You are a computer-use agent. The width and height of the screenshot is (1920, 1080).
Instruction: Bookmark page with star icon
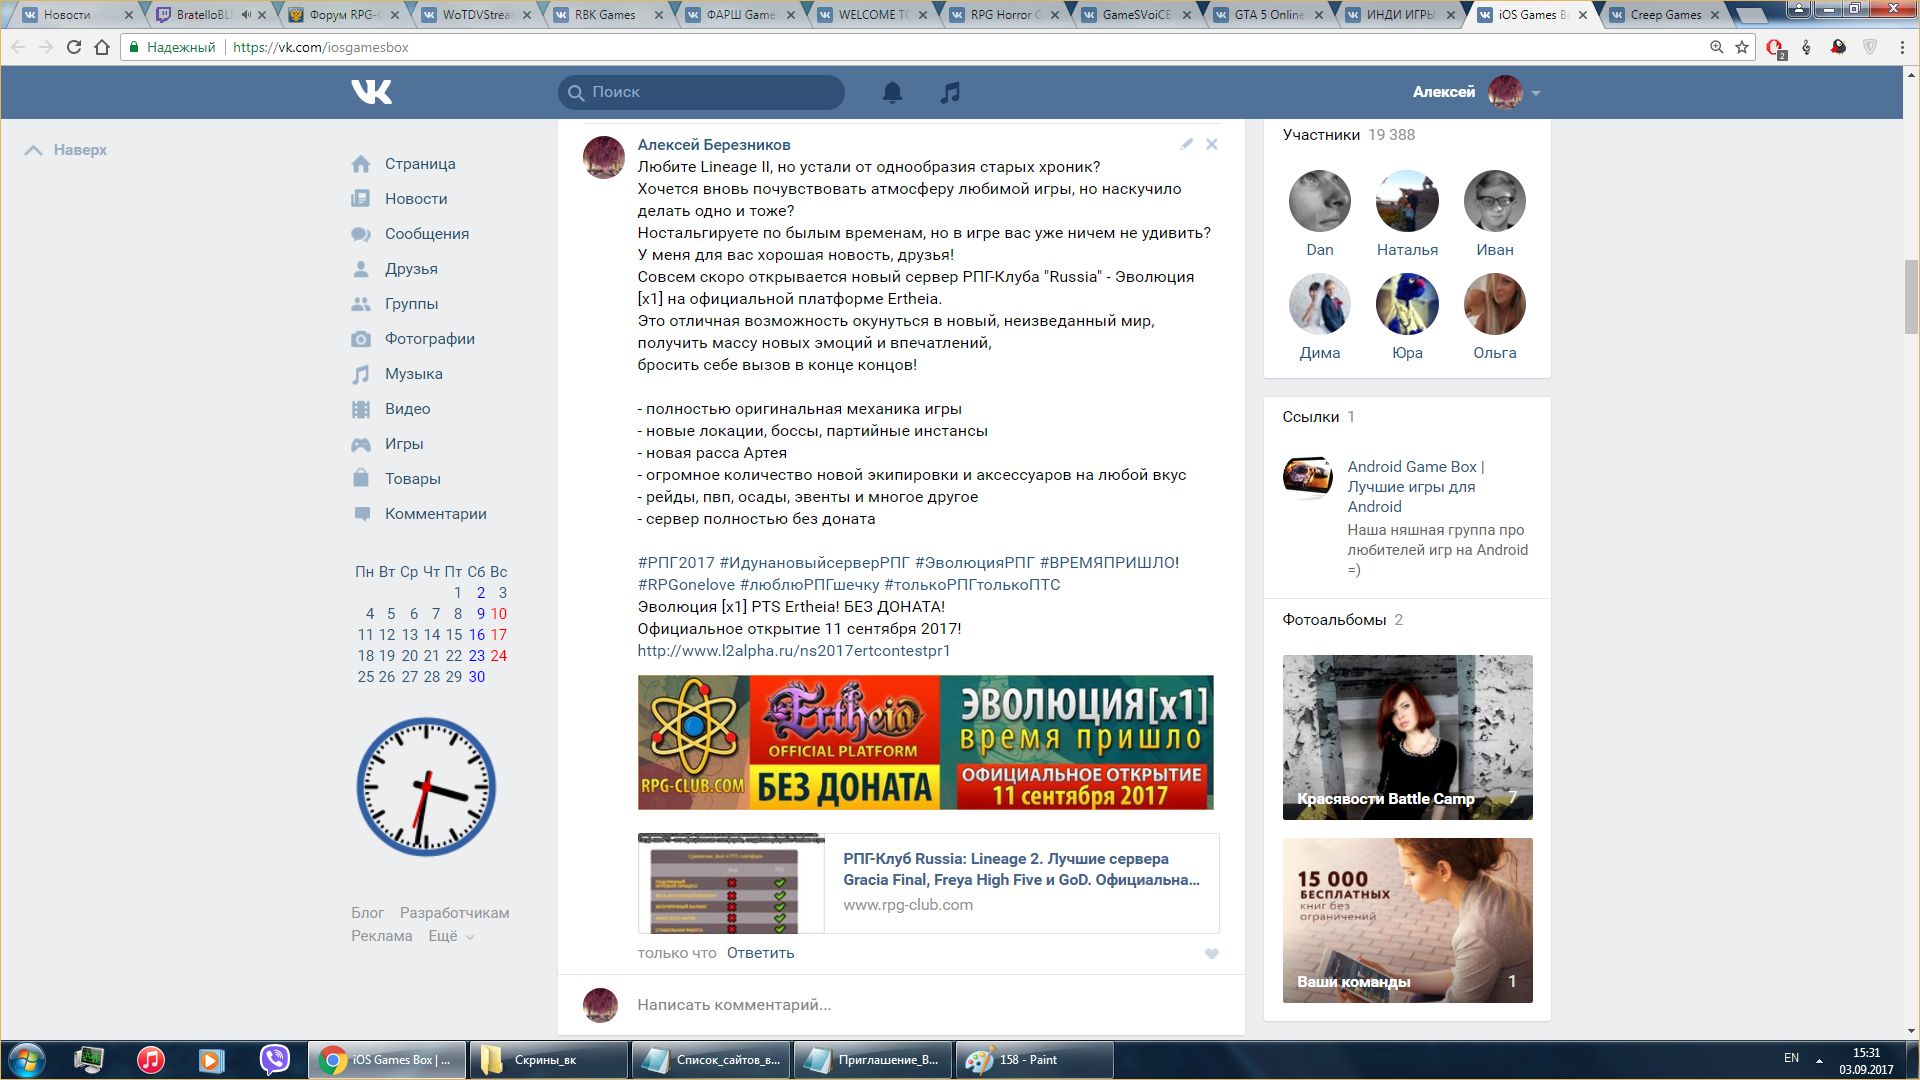click(1742, 47)
